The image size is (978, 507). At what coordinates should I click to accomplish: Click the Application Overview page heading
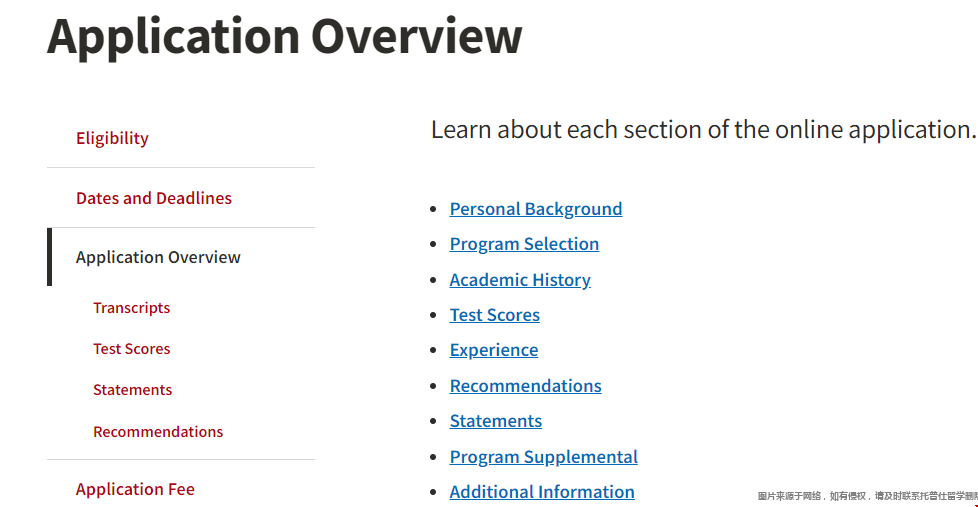click(x=284, y=35)
